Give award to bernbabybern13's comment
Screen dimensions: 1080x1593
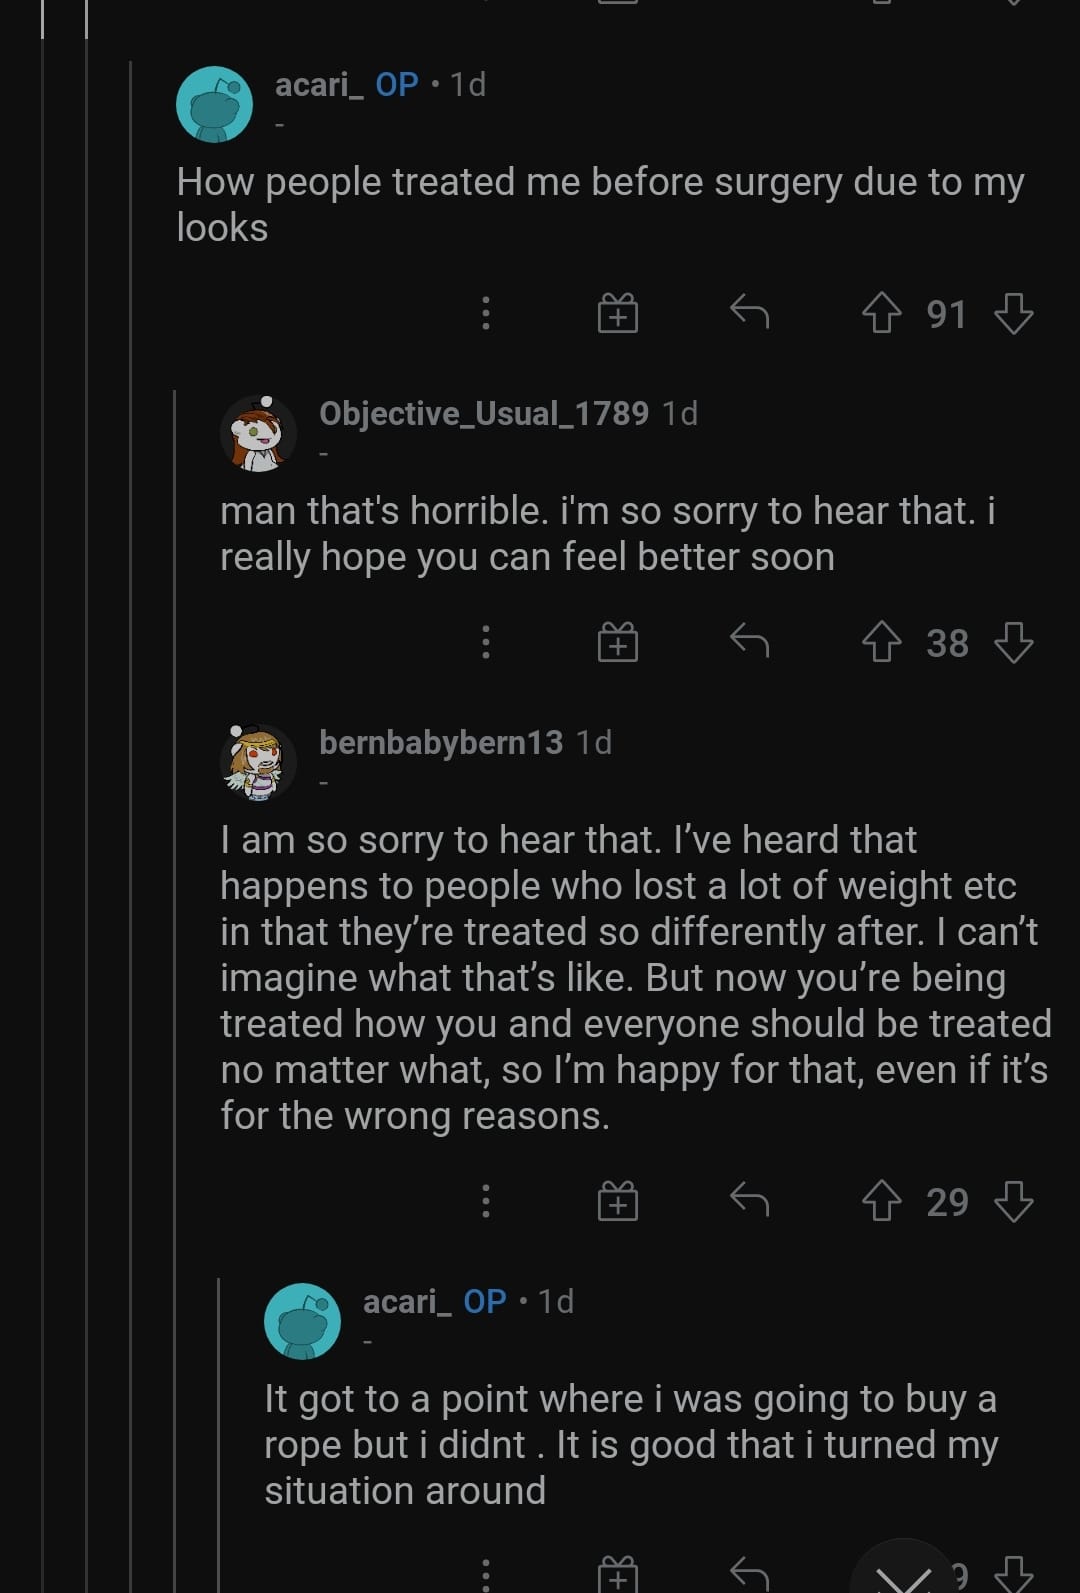point(618,1201)
